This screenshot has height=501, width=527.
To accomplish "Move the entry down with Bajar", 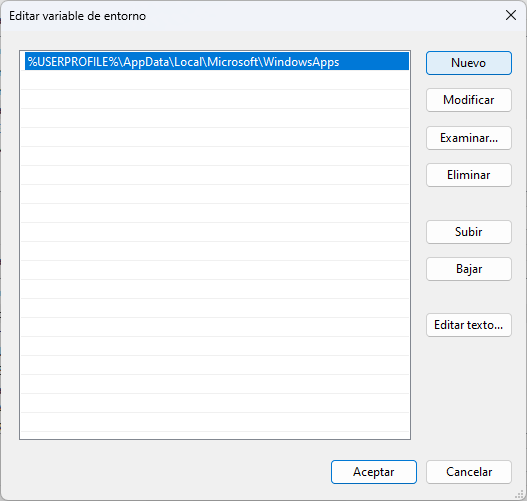I will [469, 269].
